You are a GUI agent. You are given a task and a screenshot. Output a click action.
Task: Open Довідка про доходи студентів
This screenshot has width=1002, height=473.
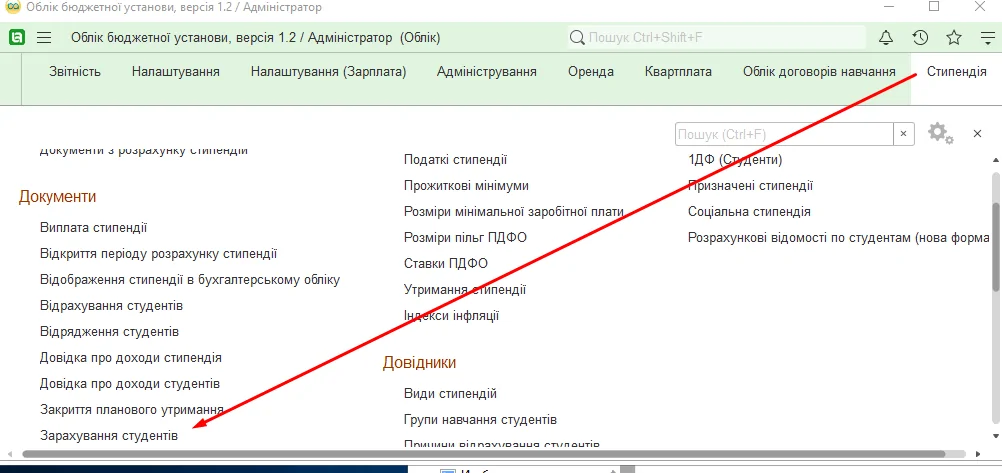point(130,384)
